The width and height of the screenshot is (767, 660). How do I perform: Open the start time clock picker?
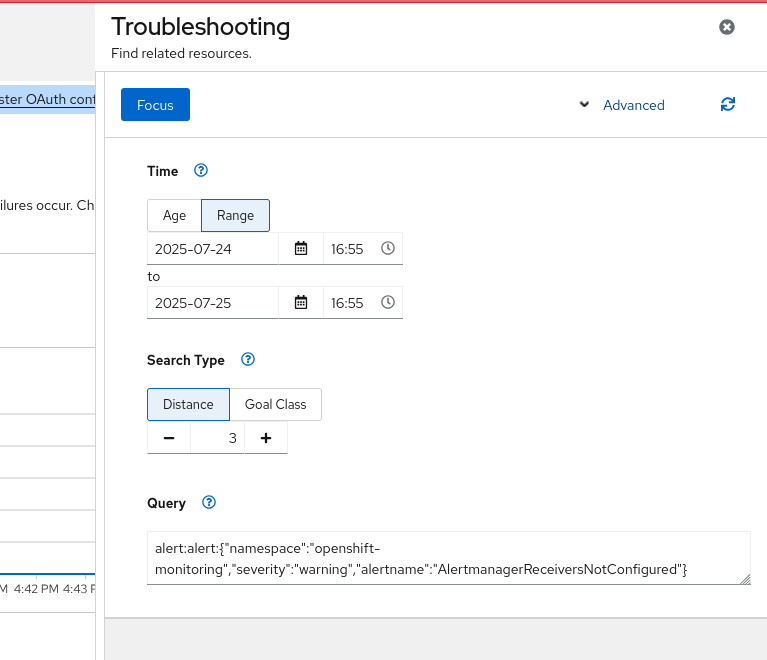[388, 248]
